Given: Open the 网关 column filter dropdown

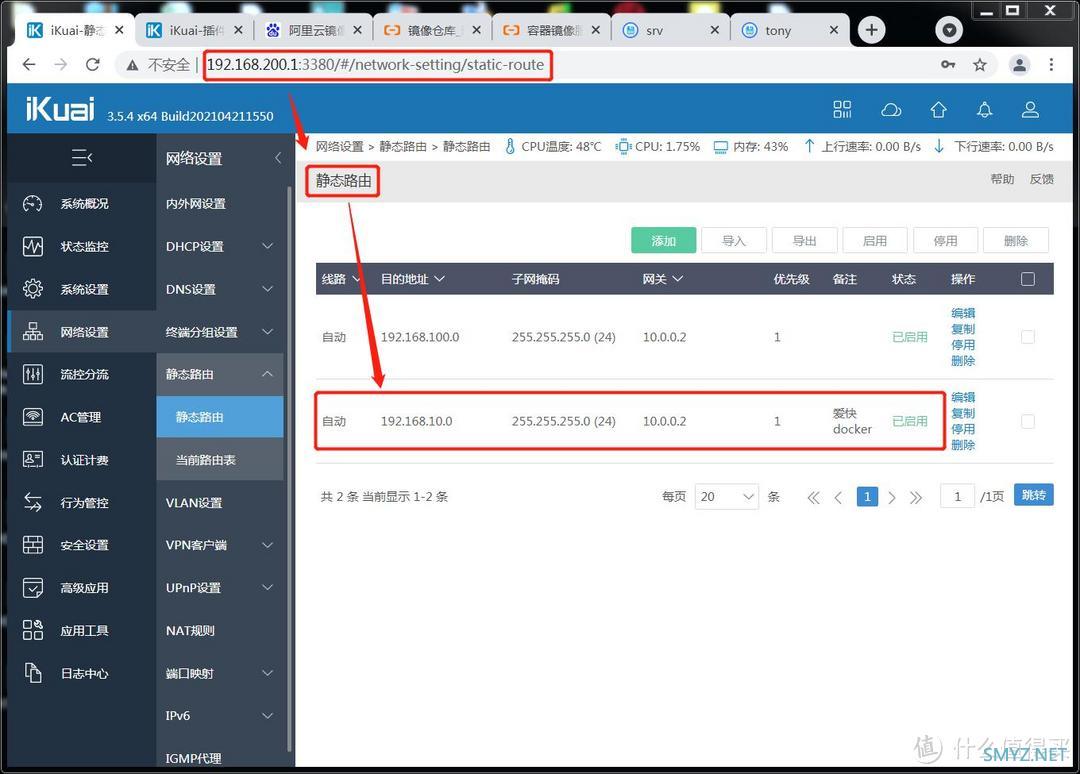Looking at the screenshot, I should coord(678,279).
